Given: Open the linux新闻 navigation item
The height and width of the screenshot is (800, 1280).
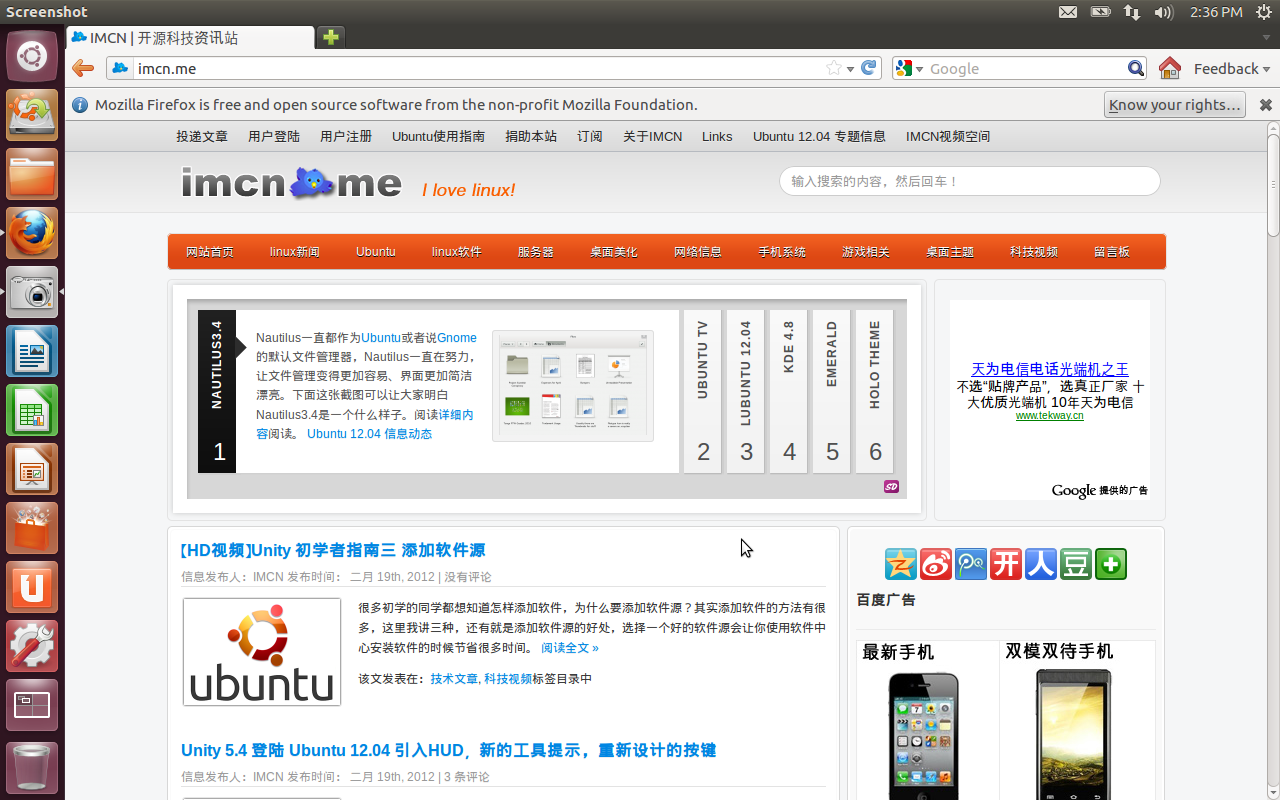Looking at the screenshot, I should click(x=295, y=252).
